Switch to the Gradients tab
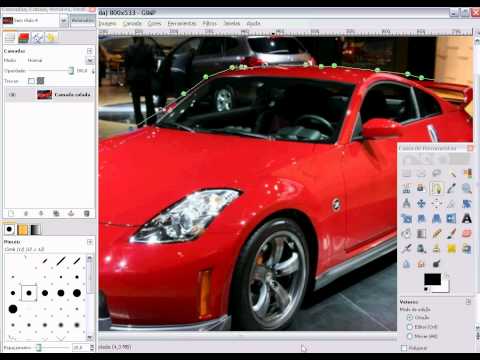480x360 pixels. pyautogui.click(x=35, y=229)
